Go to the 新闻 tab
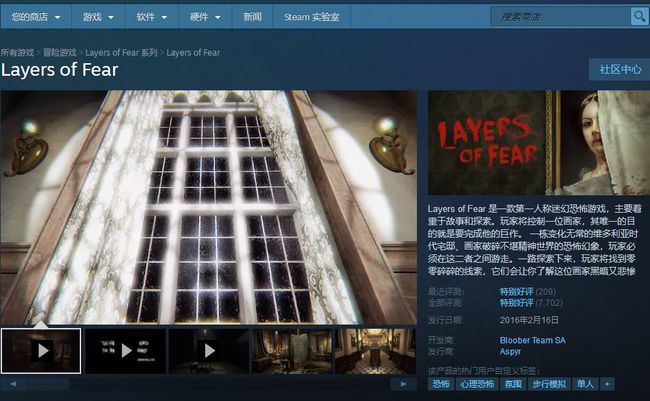The image size is (650, 401). (x=252, y=17)
